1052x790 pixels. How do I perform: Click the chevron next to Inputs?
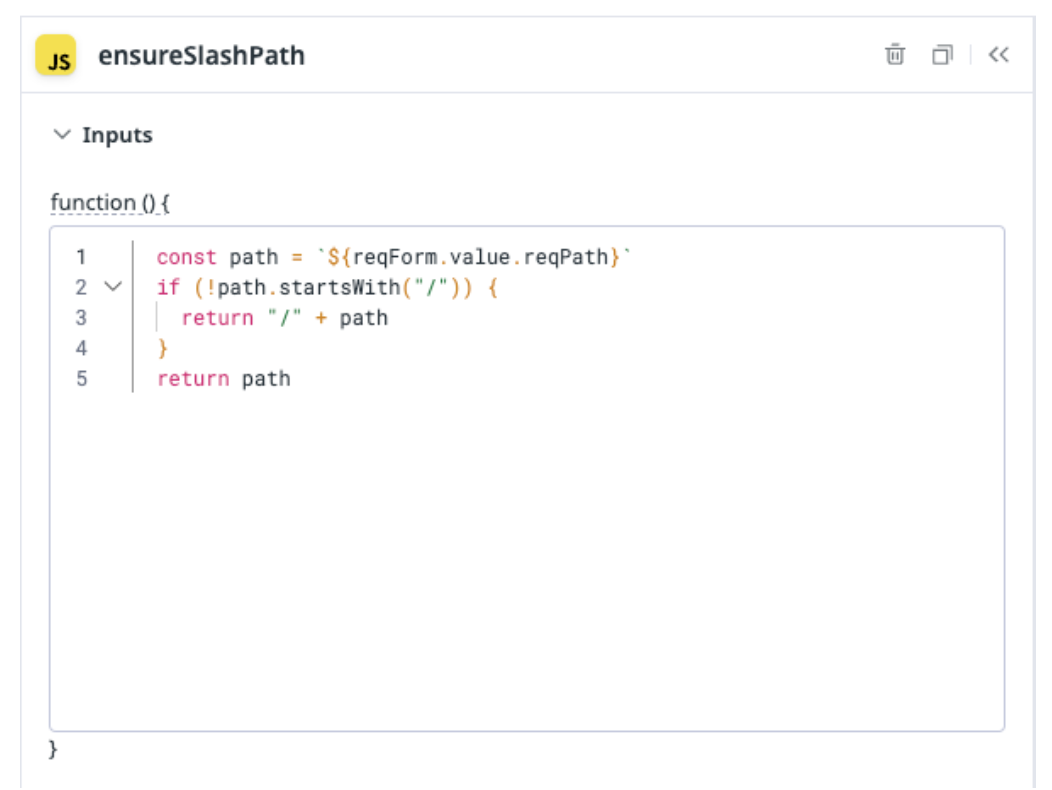(62, 134)
